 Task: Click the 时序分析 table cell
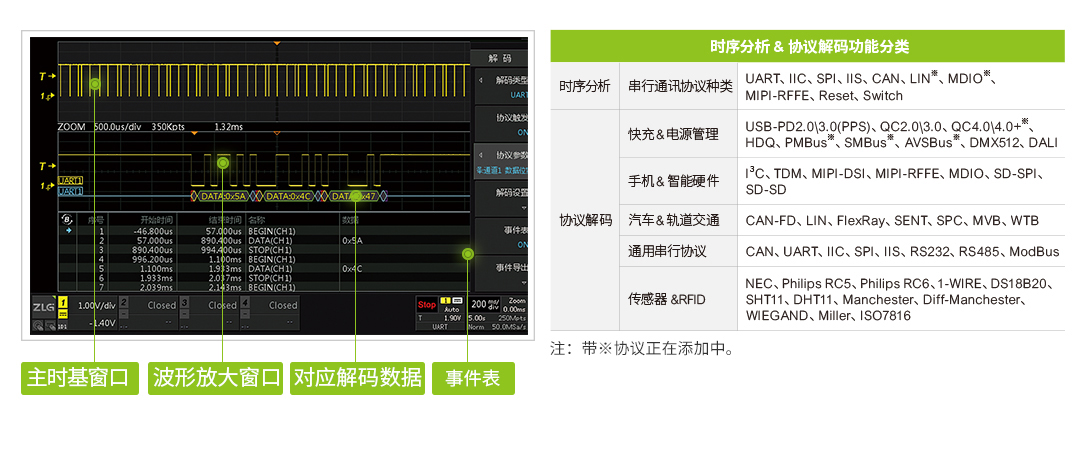click(x=585, y=86)
